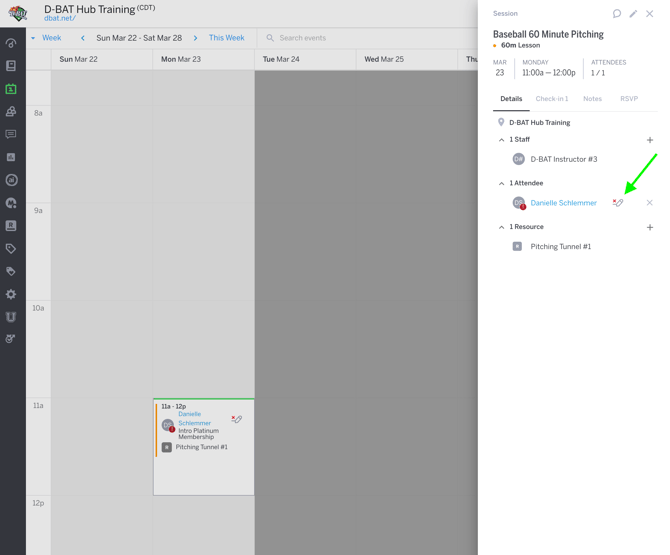Open the settings gear icon in sidebar
This screenshot has height=555, width=670.
pyautogui.click(x=11, y=294)
